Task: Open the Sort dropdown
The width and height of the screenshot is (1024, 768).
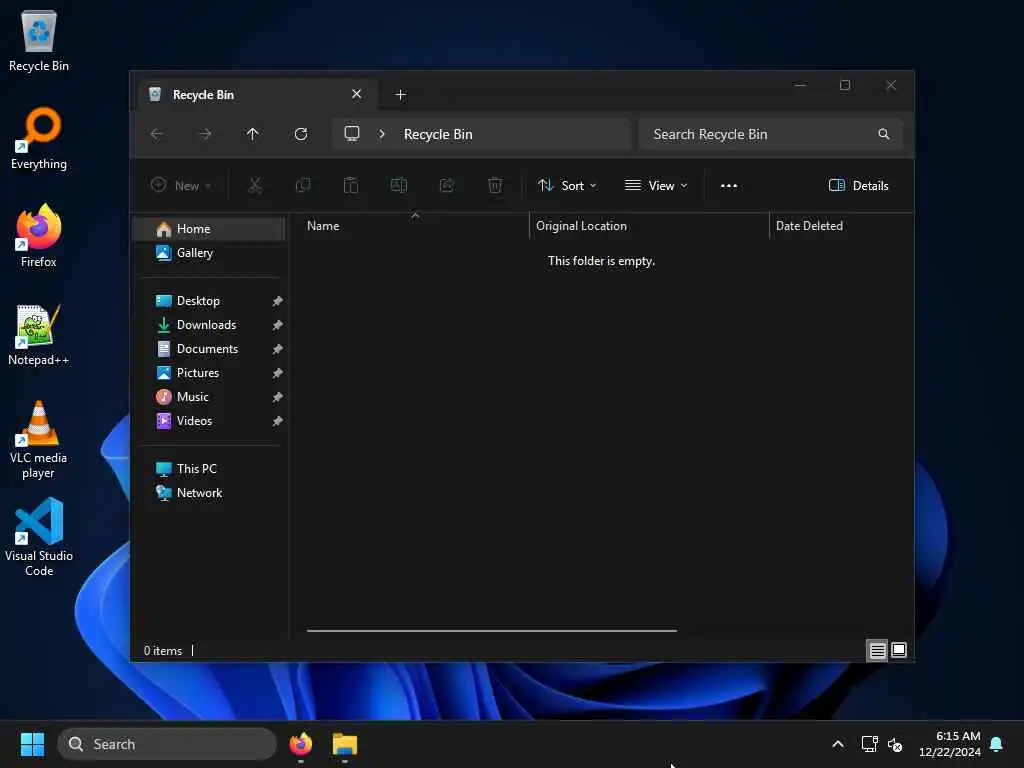Action: (x=567, y=185)
